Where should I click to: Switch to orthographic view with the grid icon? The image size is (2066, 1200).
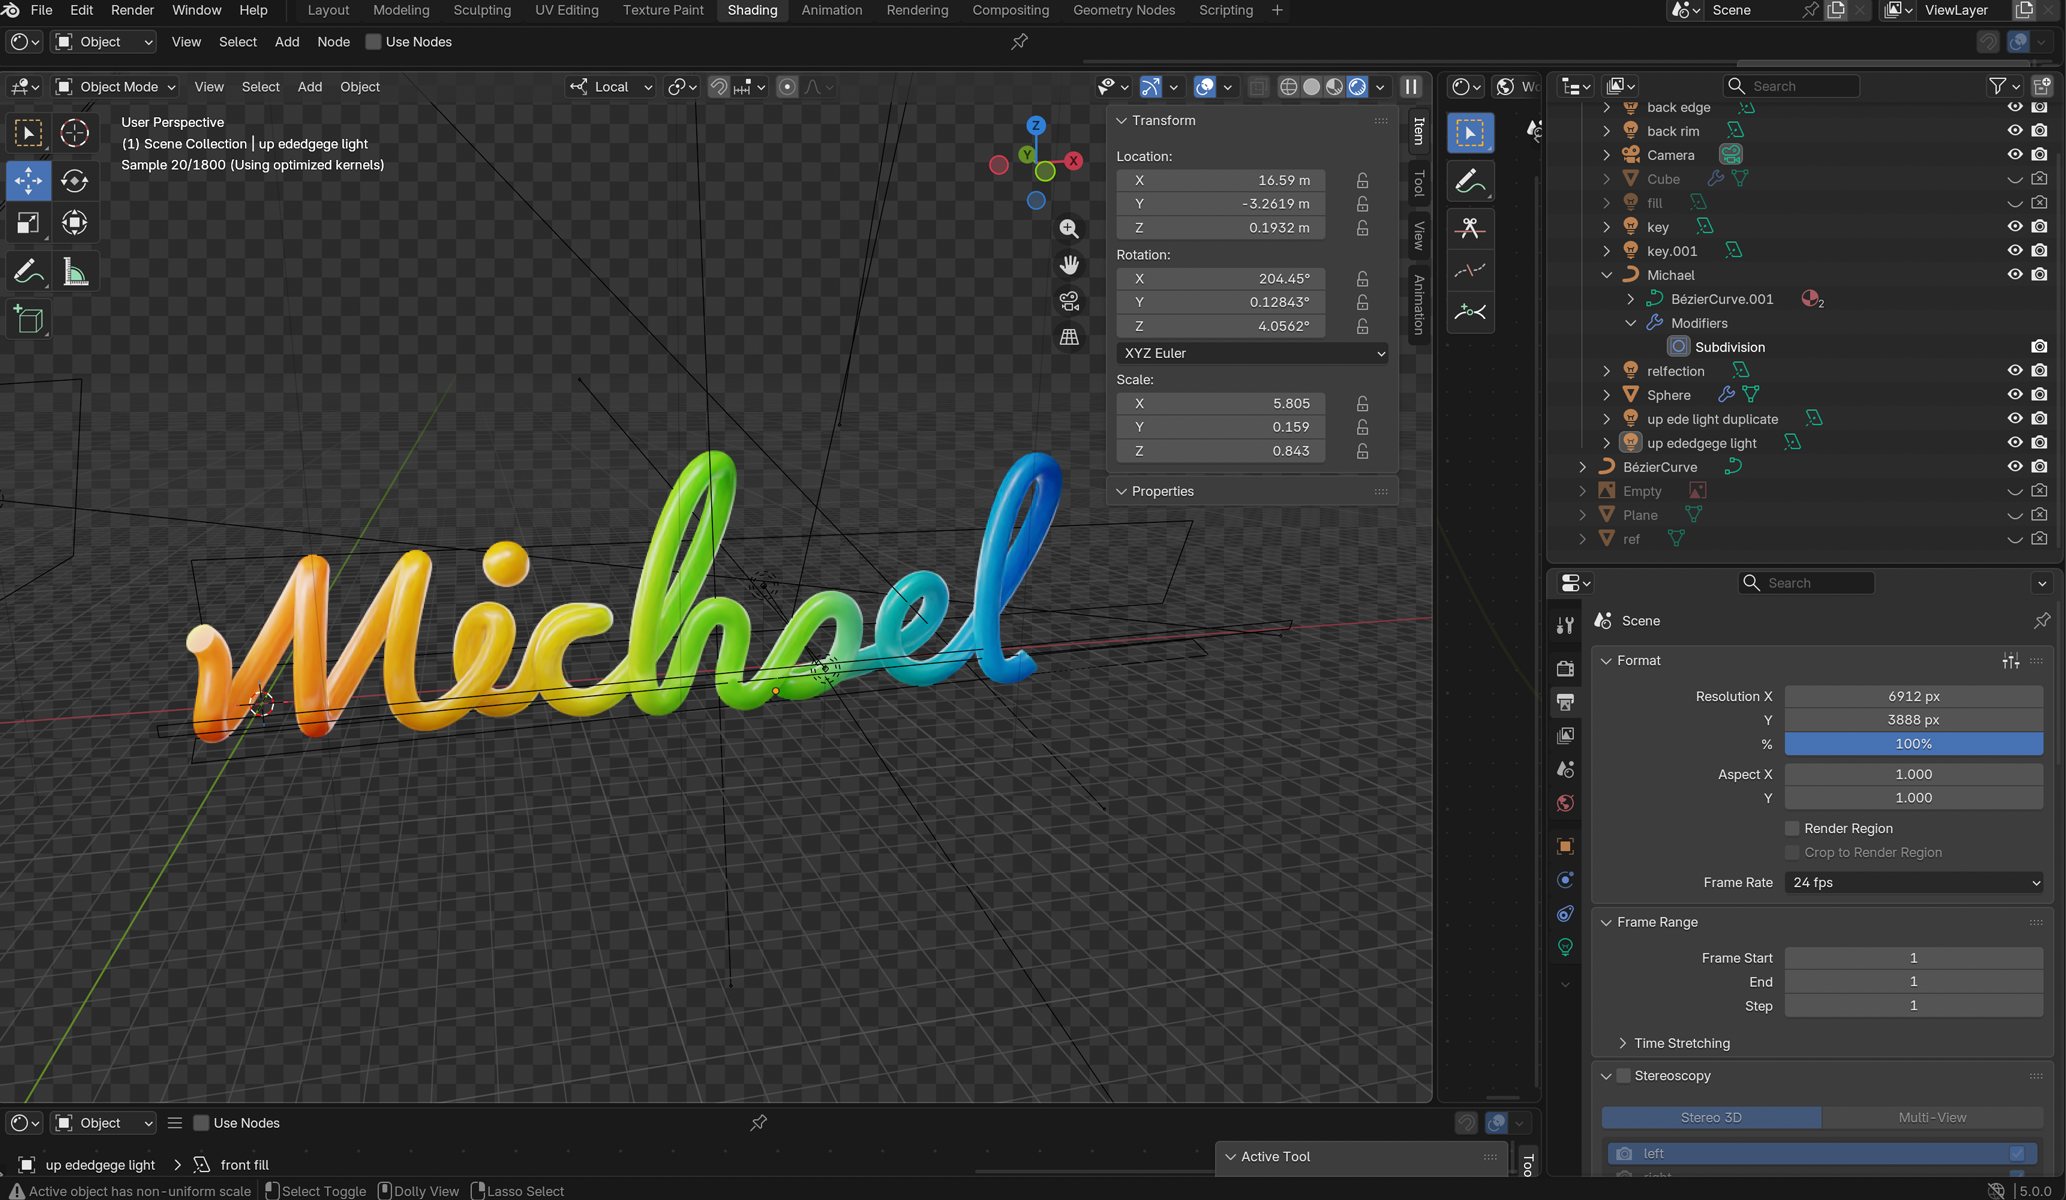[1069, 337]
